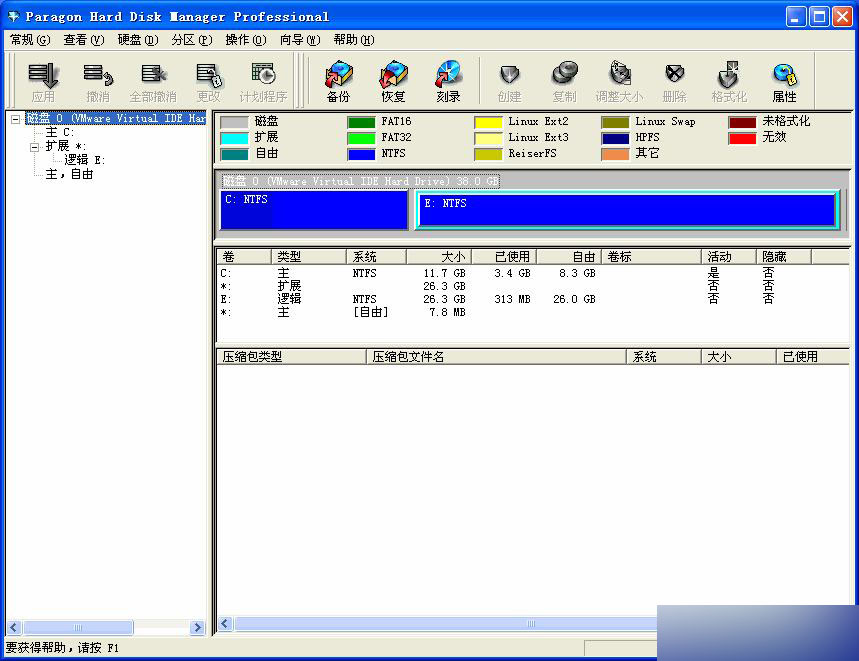Click the 压缩包文件名 column header
This screenshot has height=661, width=859.
coord(496,357)
